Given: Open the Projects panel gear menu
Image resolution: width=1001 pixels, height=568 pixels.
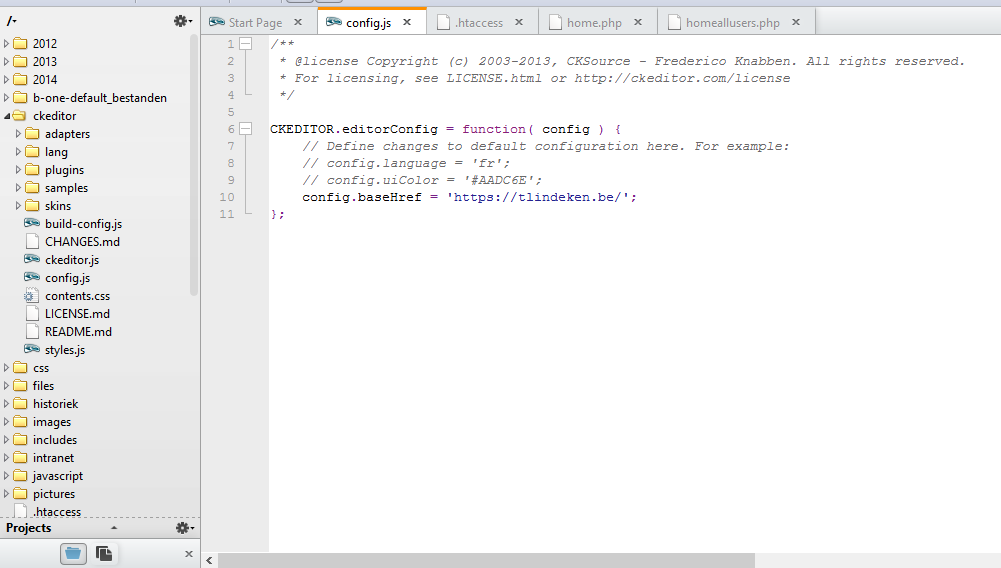Looking at the screenshot, I should pyautogui.click(x=183, y=528).
